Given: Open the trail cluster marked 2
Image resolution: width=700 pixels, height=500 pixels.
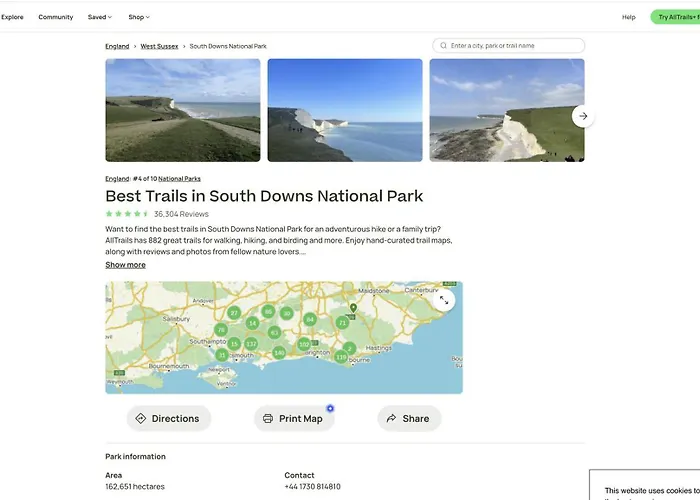Looking at the screenshot, I should pyautogui.click(x=350, y=348).
